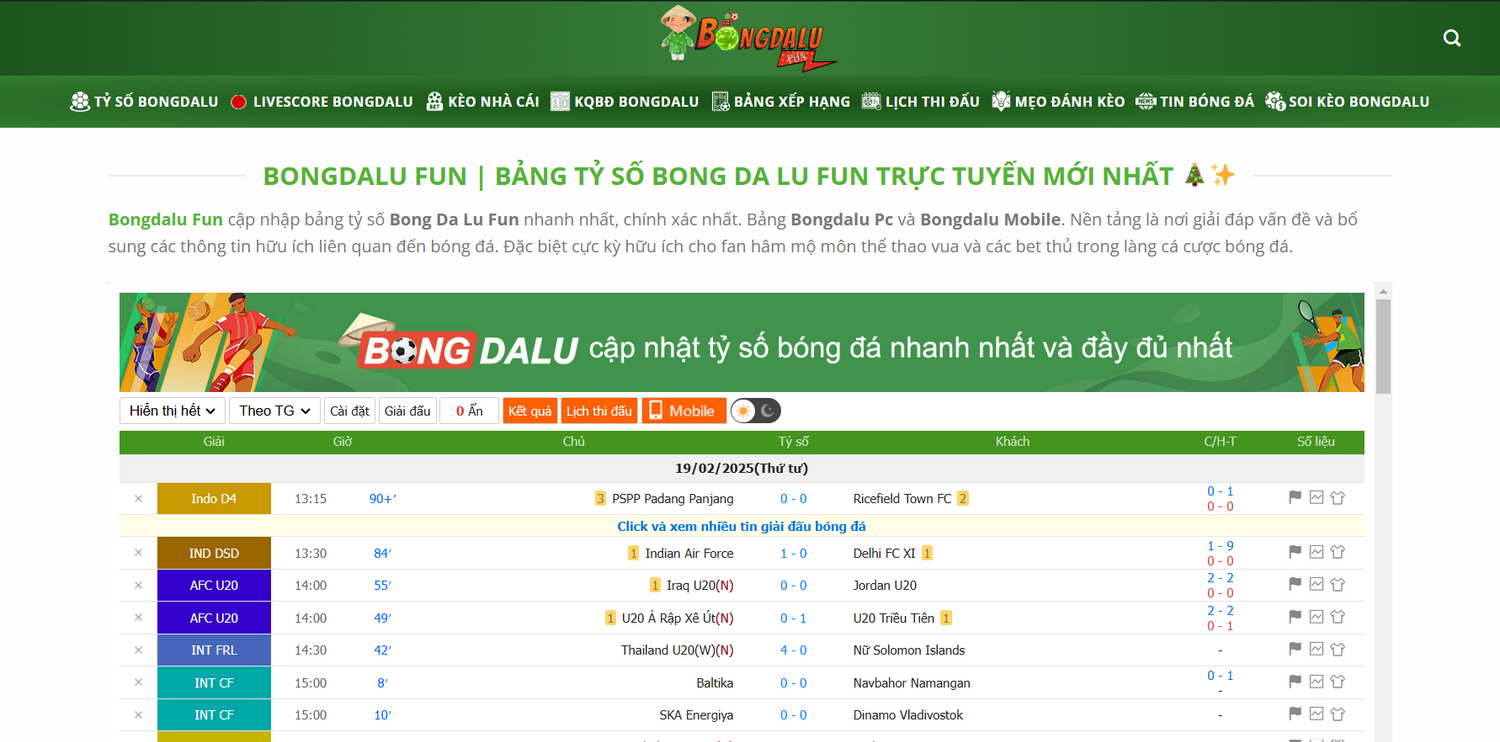Click shirt icon in SKA Energiya row

1338,714
